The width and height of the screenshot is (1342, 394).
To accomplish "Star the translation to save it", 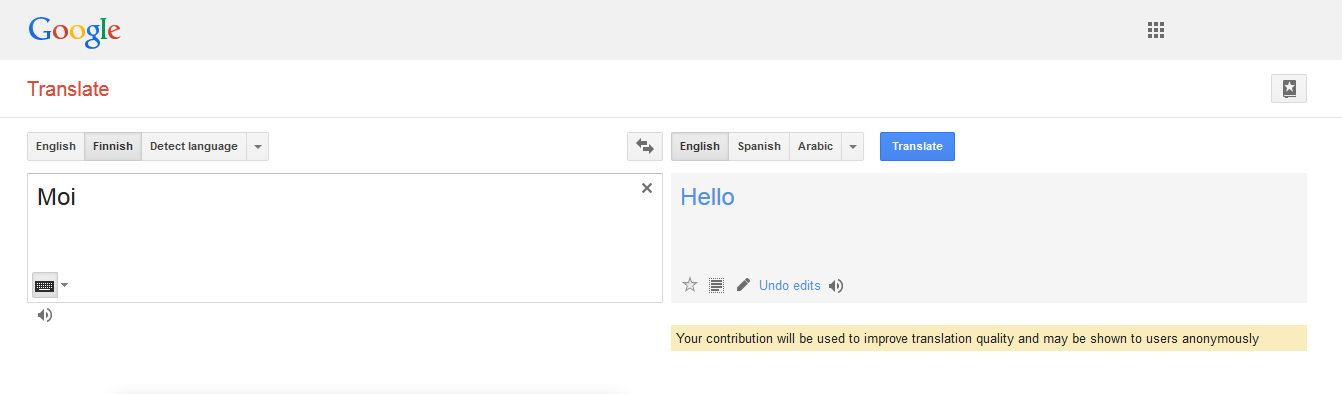I will pos(690,285).
